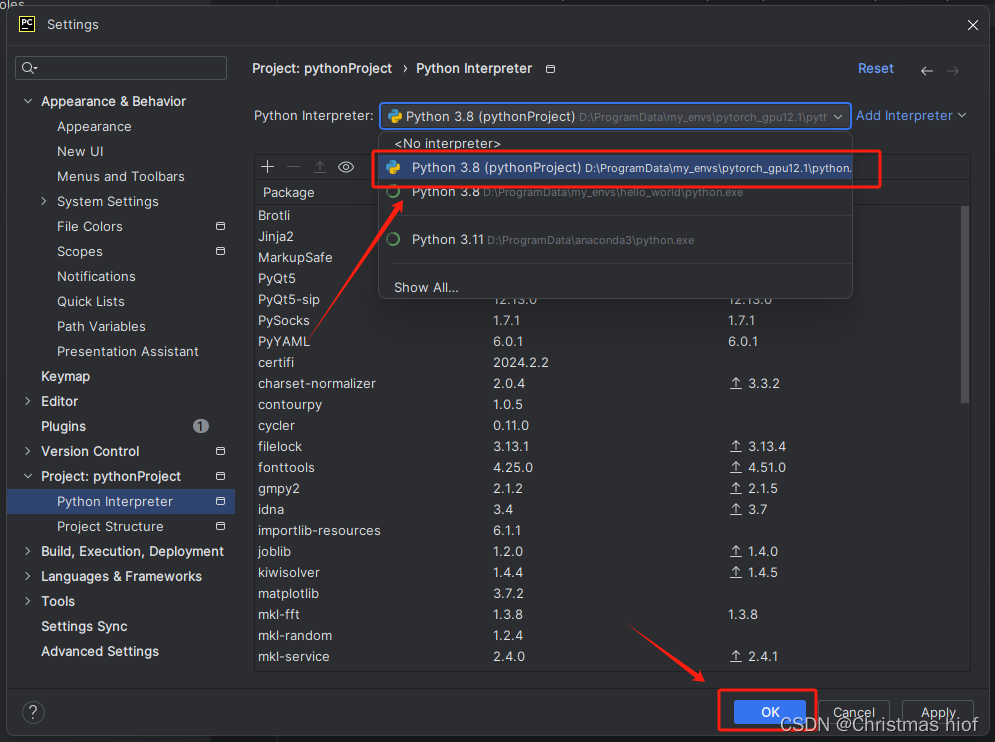Click Project: pythonProject breadcrumb
The image size is (995, 742).
(322, 69)
